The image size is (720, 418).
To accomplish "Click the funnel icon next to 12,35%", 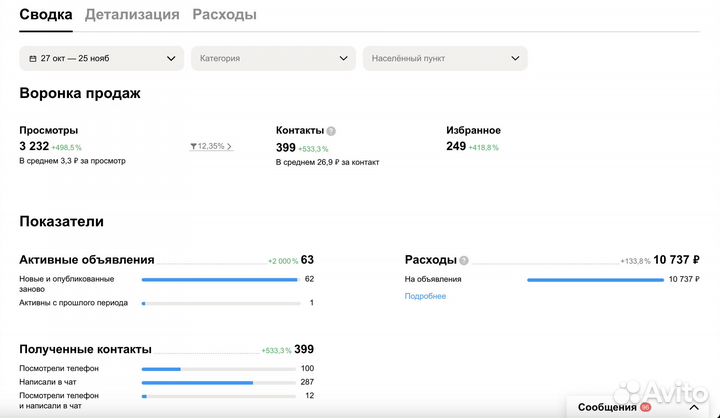I will (193, 147).
